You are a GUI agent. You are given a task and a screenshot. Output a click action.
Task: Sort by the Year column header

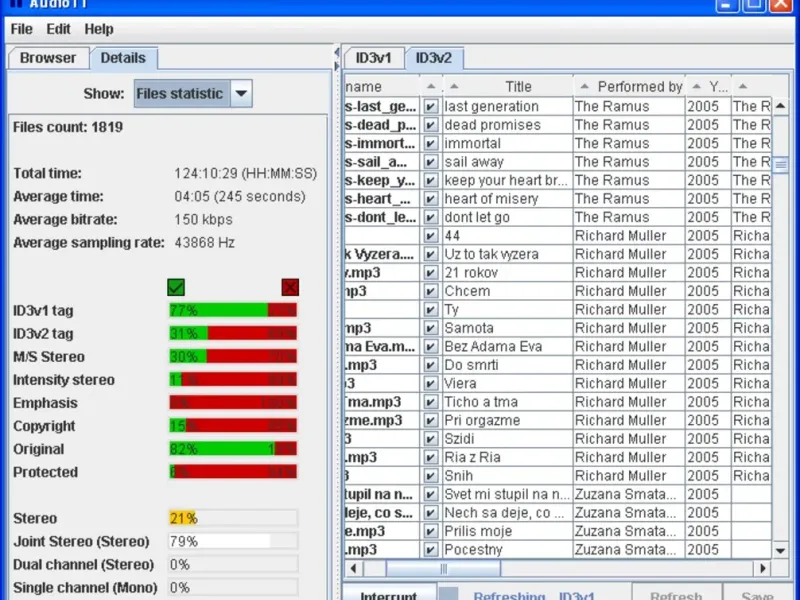click(x=709, y=87)
